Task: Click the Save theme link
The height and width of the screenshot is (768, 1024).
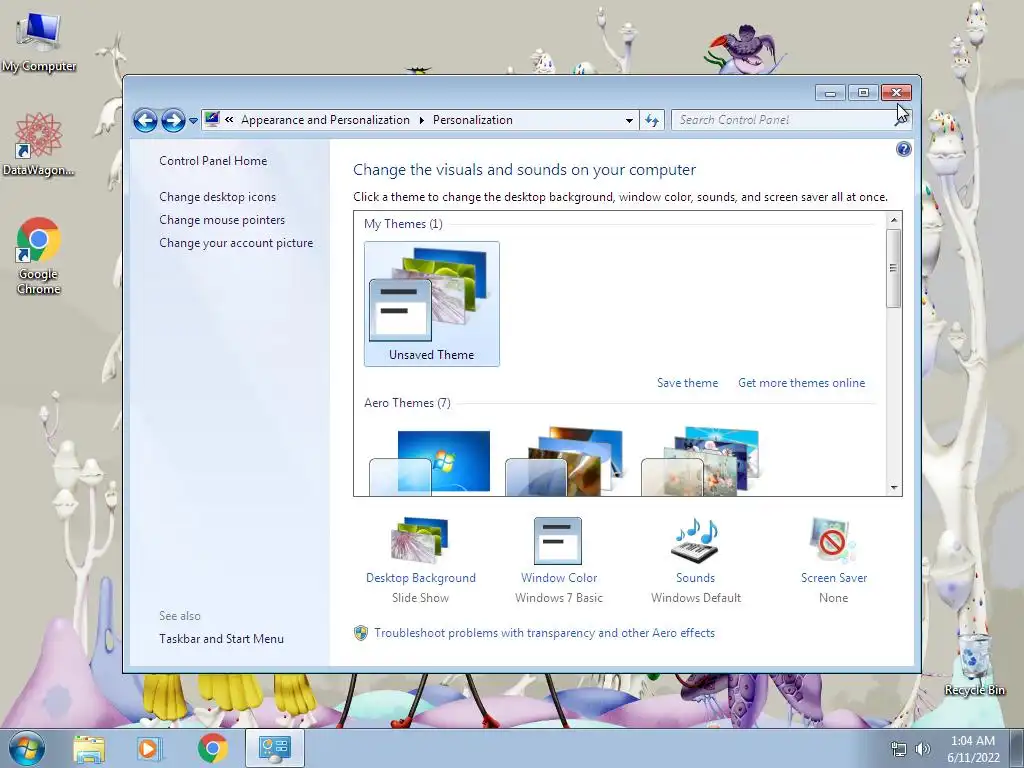Action: [x=687, y=383]
